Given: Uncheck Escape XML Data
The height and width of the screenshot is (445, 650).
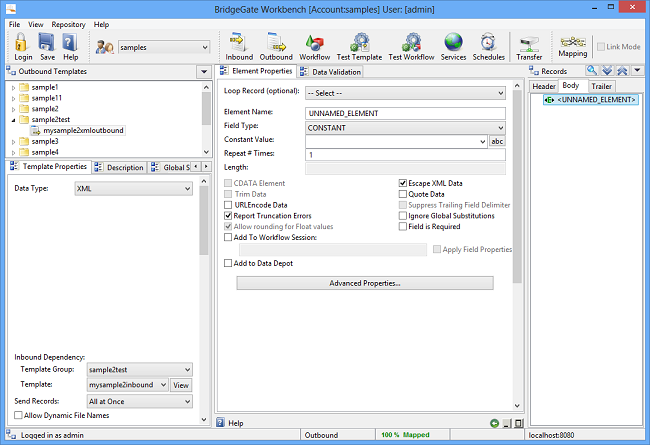Looking at the screenshot, I should (x=402, y=183).
